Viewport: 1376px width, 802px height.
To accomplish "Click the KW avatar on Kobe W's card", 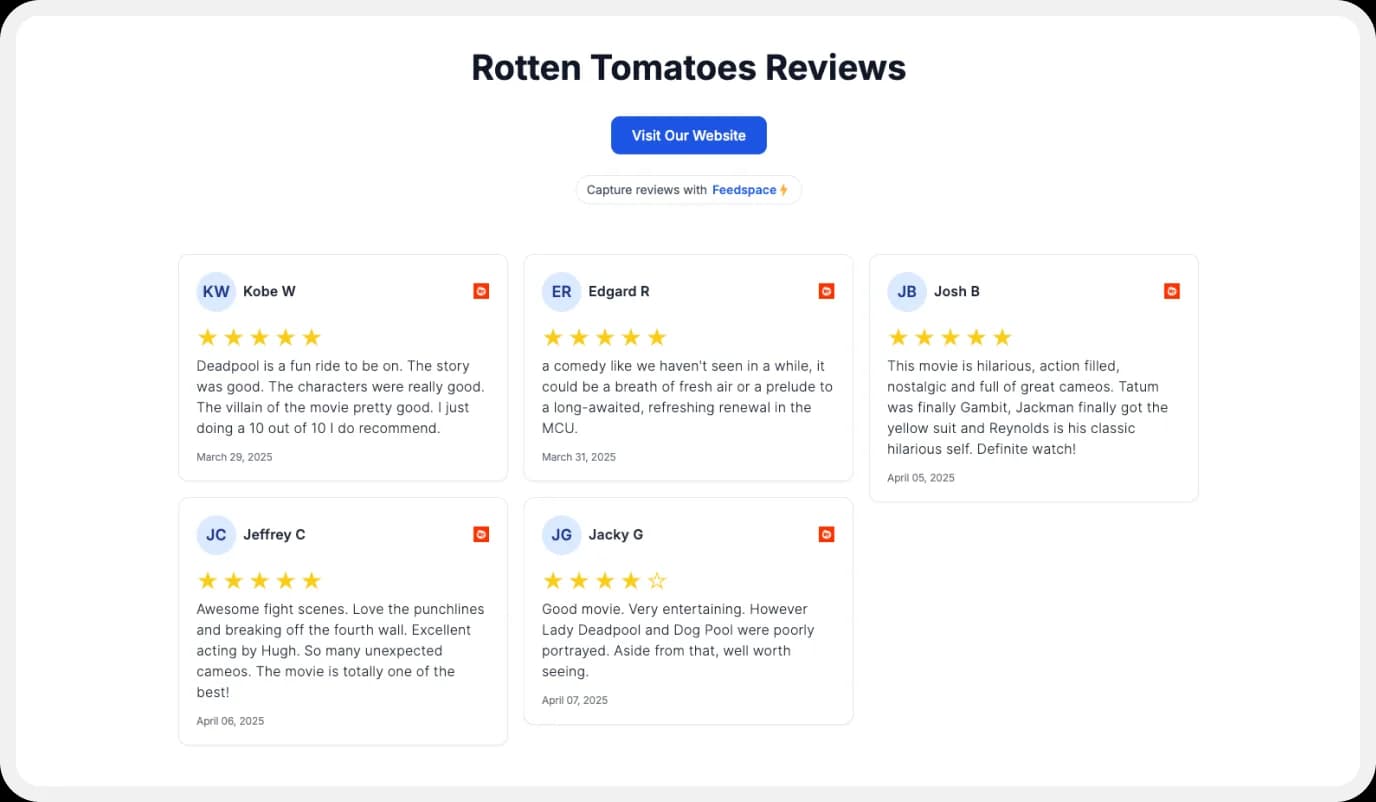I will pyautogui.click(x=216, y=291).
